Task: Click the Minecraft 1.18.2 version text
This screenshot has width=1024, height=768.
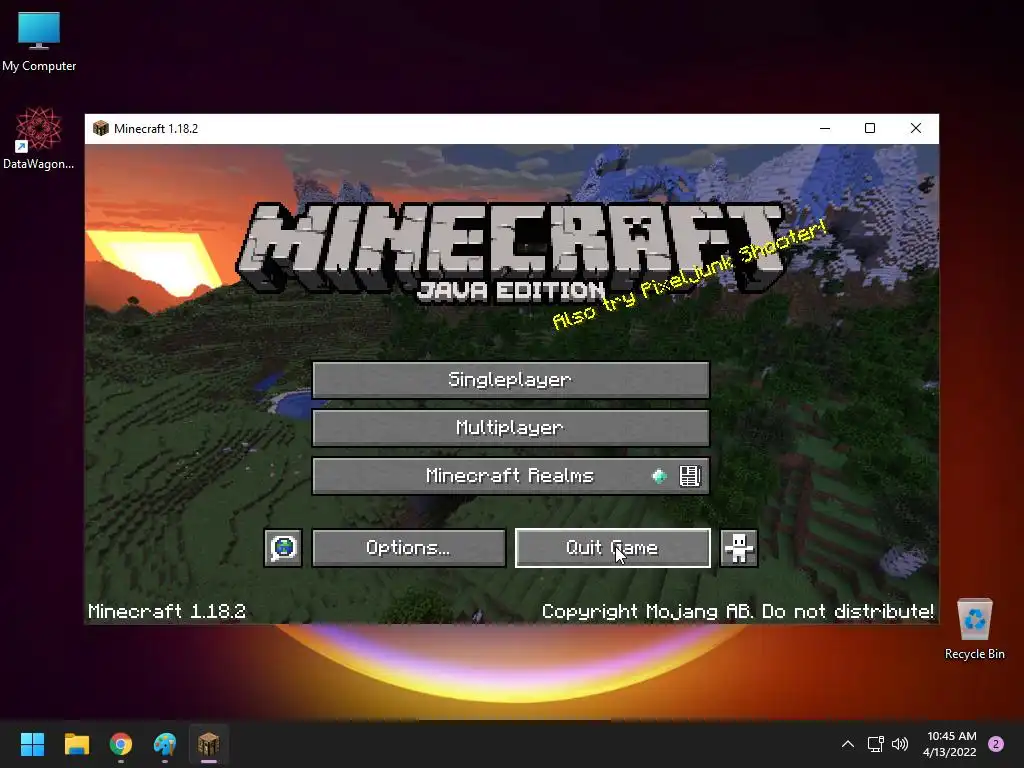Action: point(167,611)
